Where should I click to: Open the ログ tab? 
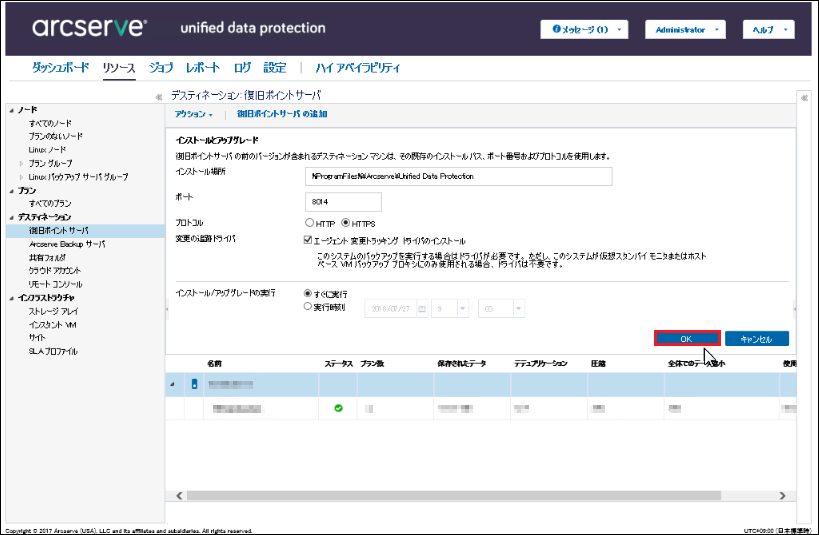242,67
